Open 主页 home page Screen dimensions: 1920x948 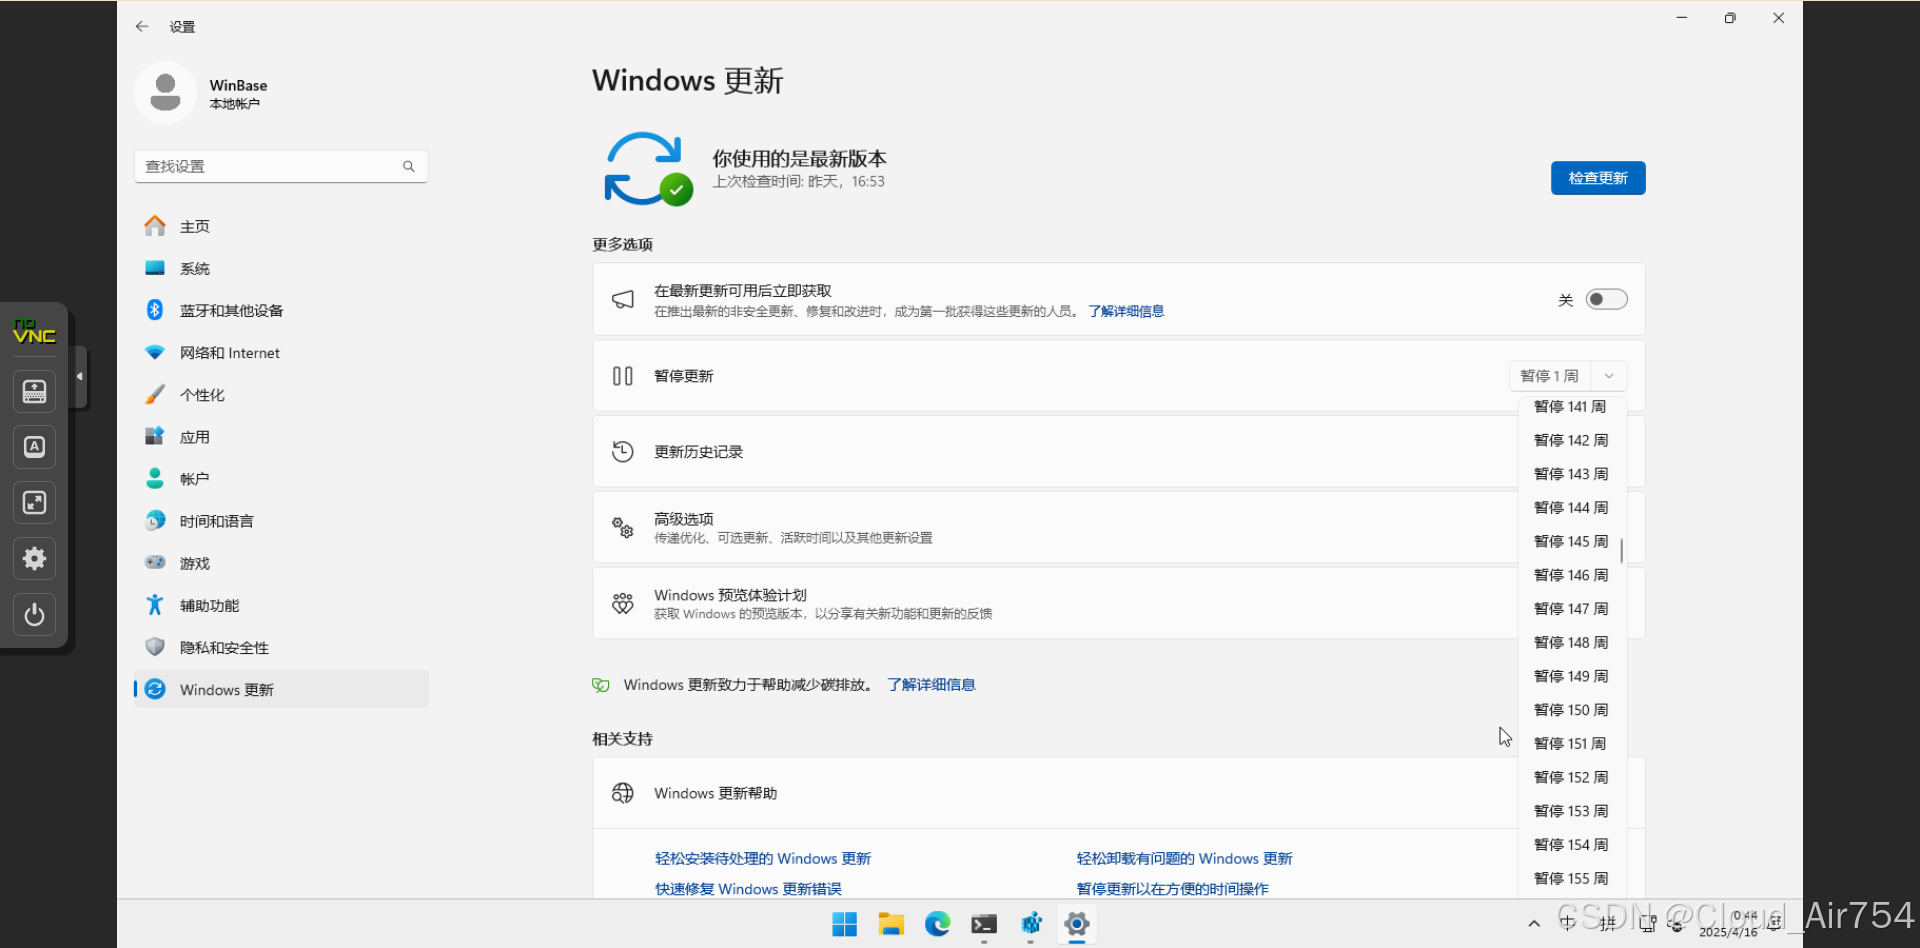point(281,227)
